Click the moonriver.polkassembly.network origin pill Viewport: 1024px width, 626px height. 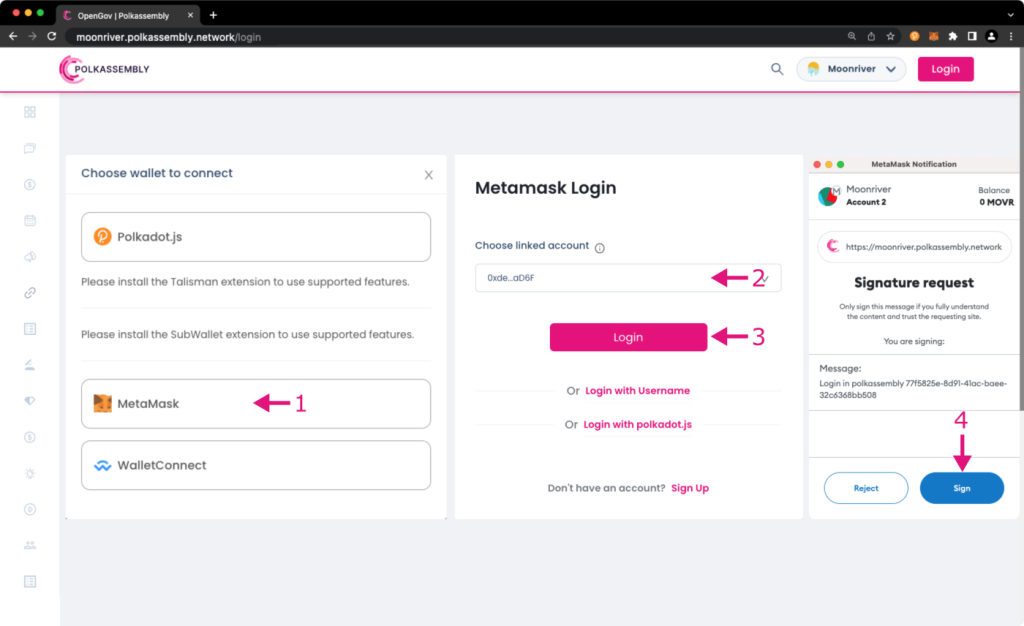tap(914, 247)
